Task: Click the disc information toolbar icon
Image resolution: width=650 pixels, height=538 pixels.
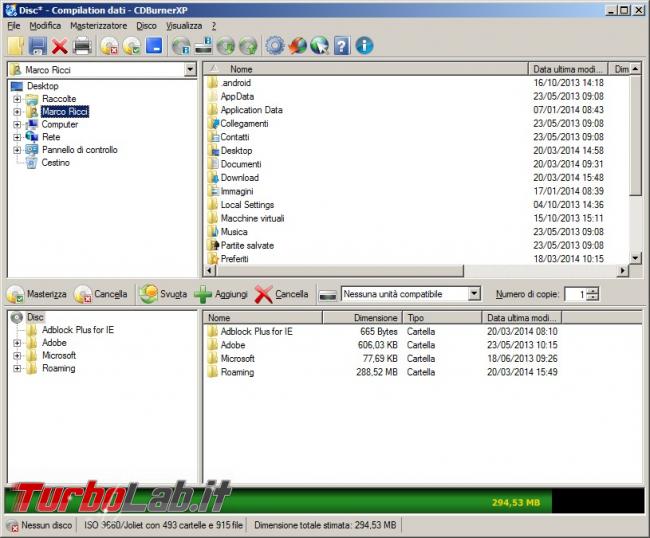Action: pos(181,46)
